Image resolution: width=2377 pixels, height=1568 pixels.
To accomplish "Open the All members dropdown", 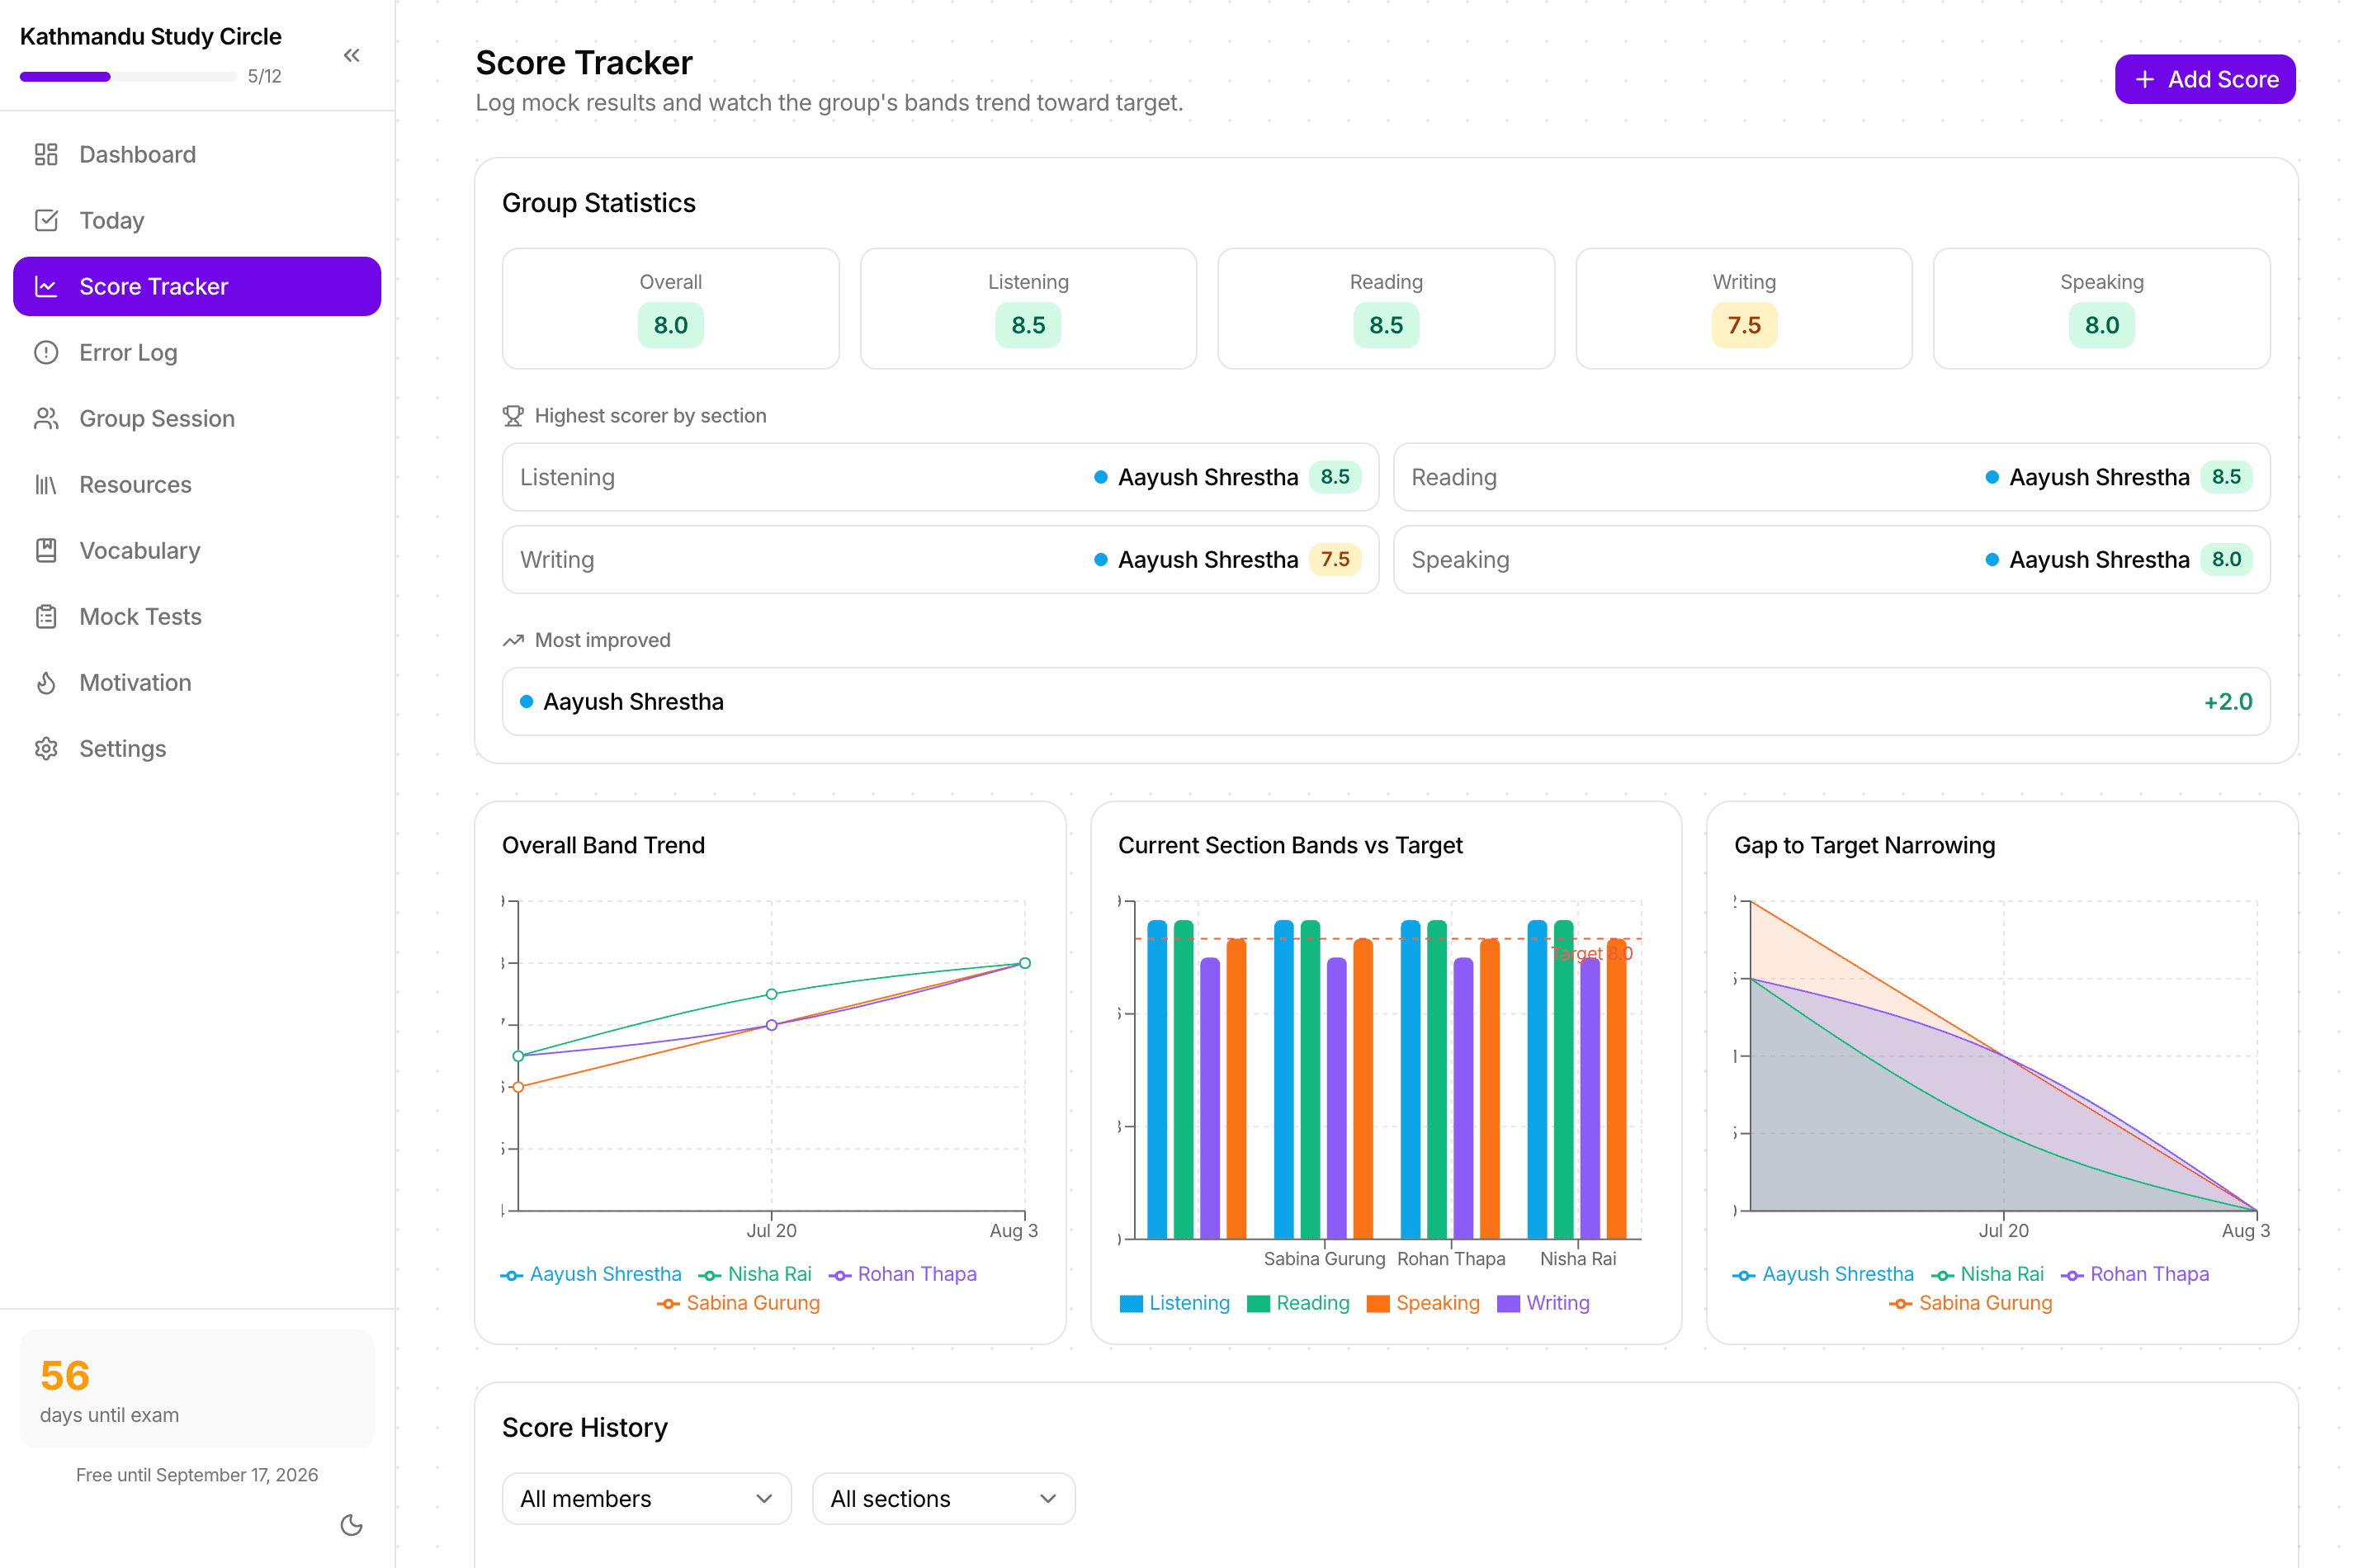I will 646,1497.
